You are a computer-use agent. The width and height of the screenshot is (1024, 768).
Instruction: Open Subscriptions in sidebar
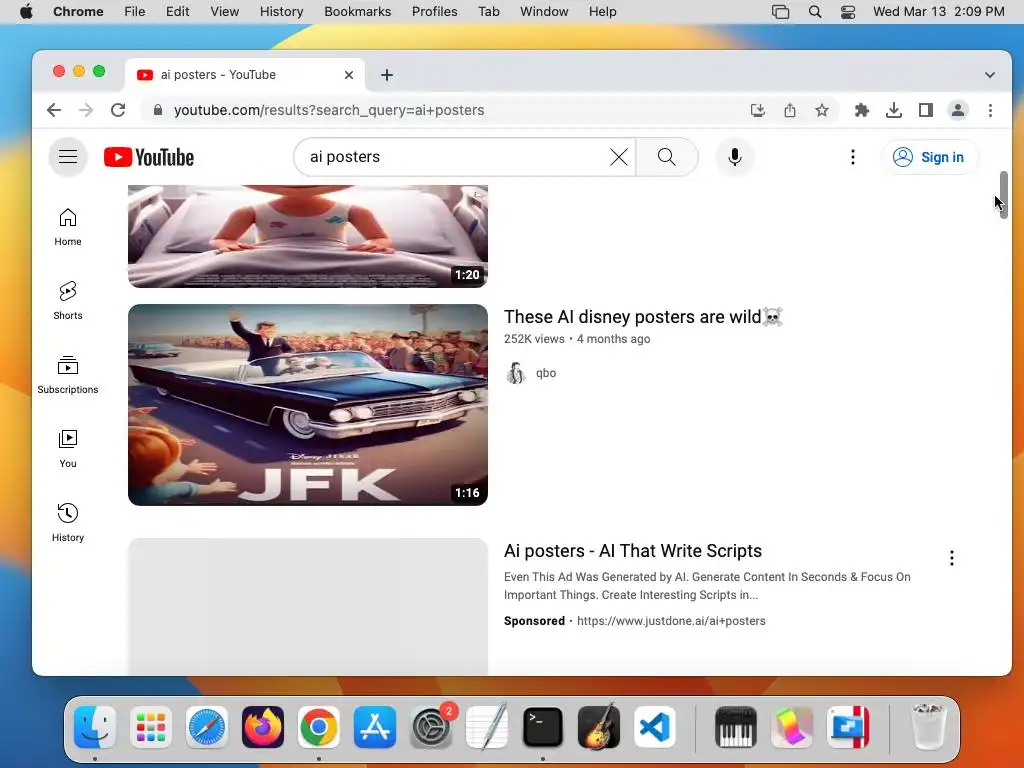(68, 375)
